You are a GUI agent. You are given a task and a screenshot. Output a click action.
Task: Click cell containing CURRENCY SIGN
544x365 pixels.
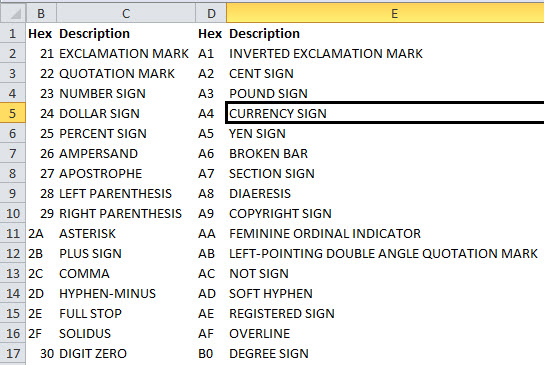coord(385,113)
